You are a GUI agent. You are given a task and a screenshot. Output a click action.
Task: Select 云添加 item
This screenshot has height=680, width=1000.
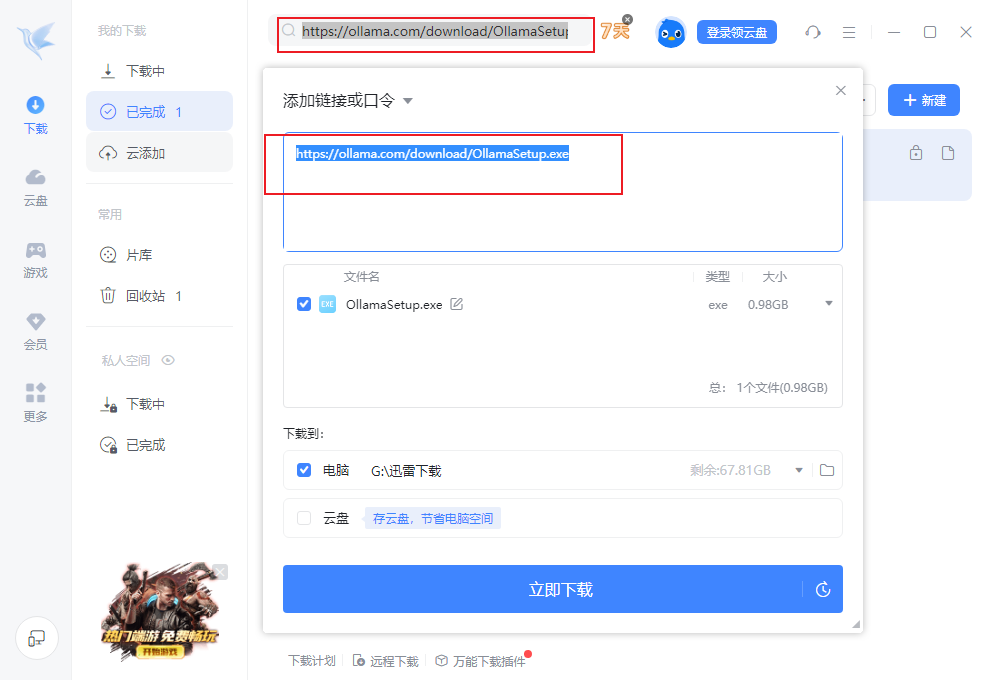click(159, 153)
